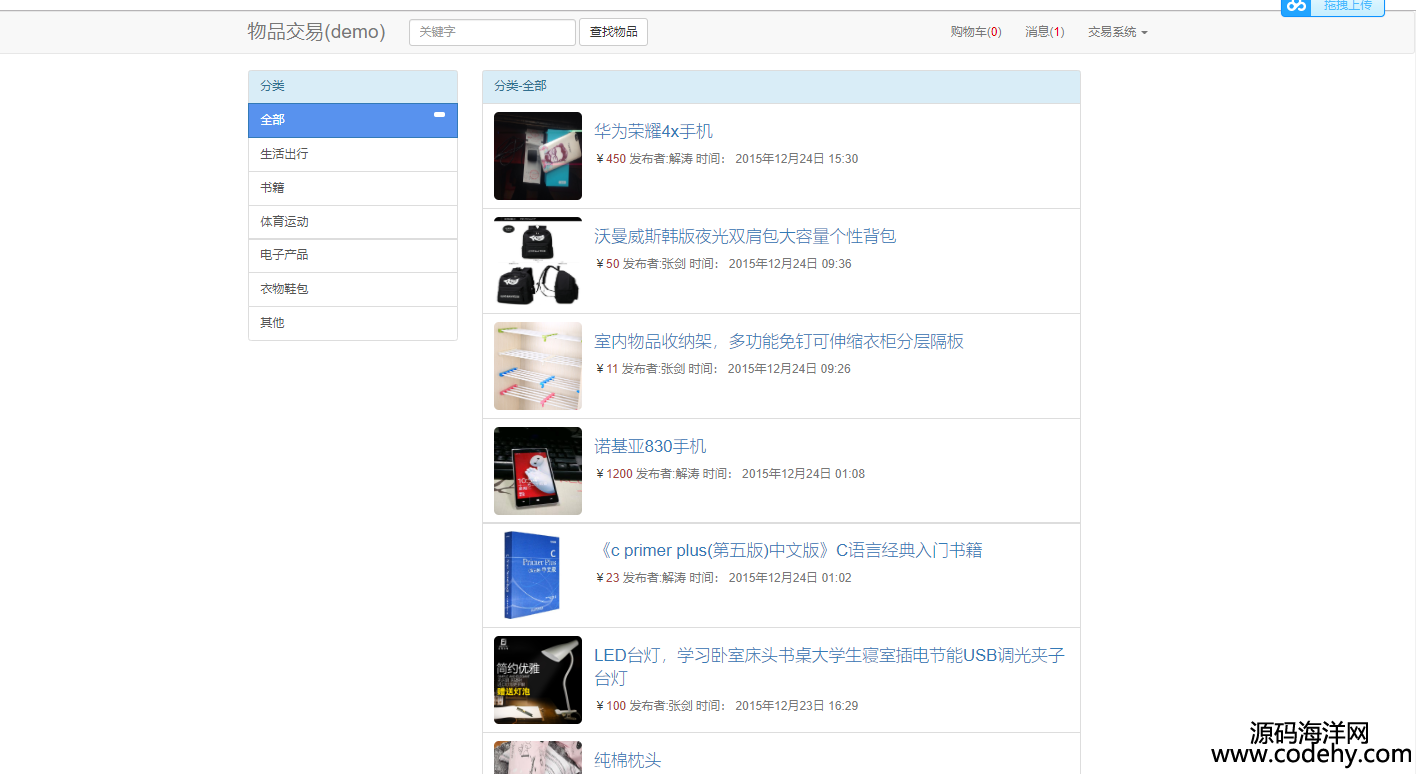This screenshot has width=1416, height=774.
Task: Open the LED台灯 listing title
Action: coord(830,666)
